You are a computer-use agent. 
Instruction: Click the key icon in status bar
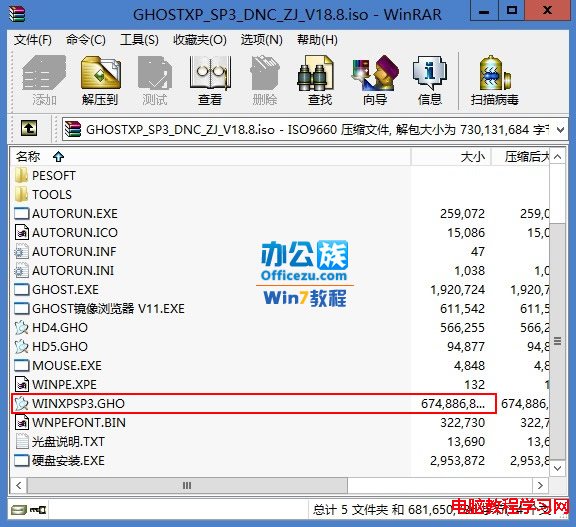[x=38, y=510]
